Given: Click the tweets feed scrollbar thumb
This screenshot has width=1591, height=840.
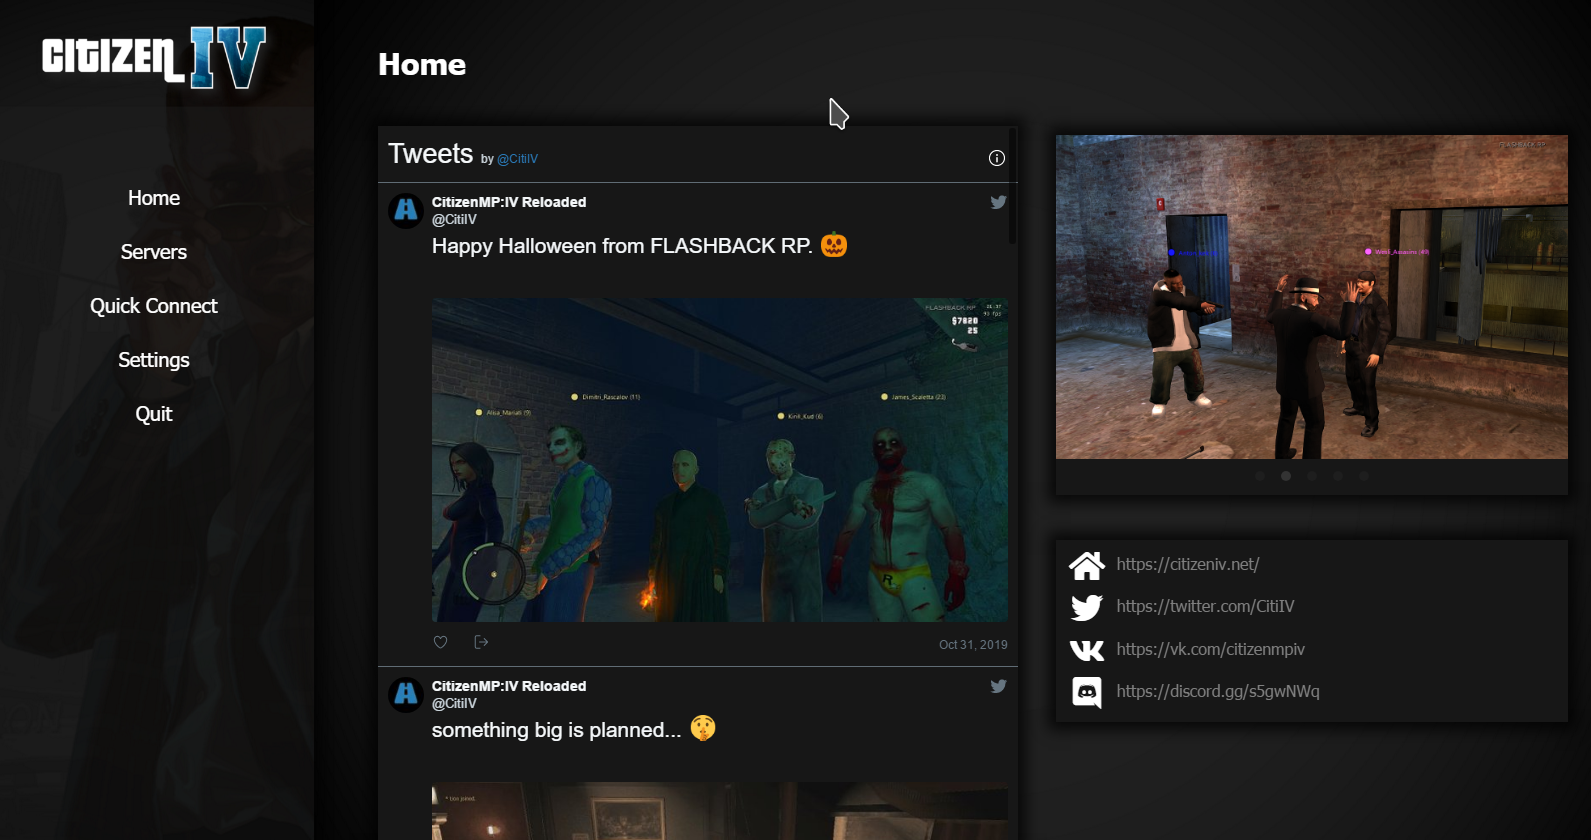Looking at the screenshot, I should 1013,186.
